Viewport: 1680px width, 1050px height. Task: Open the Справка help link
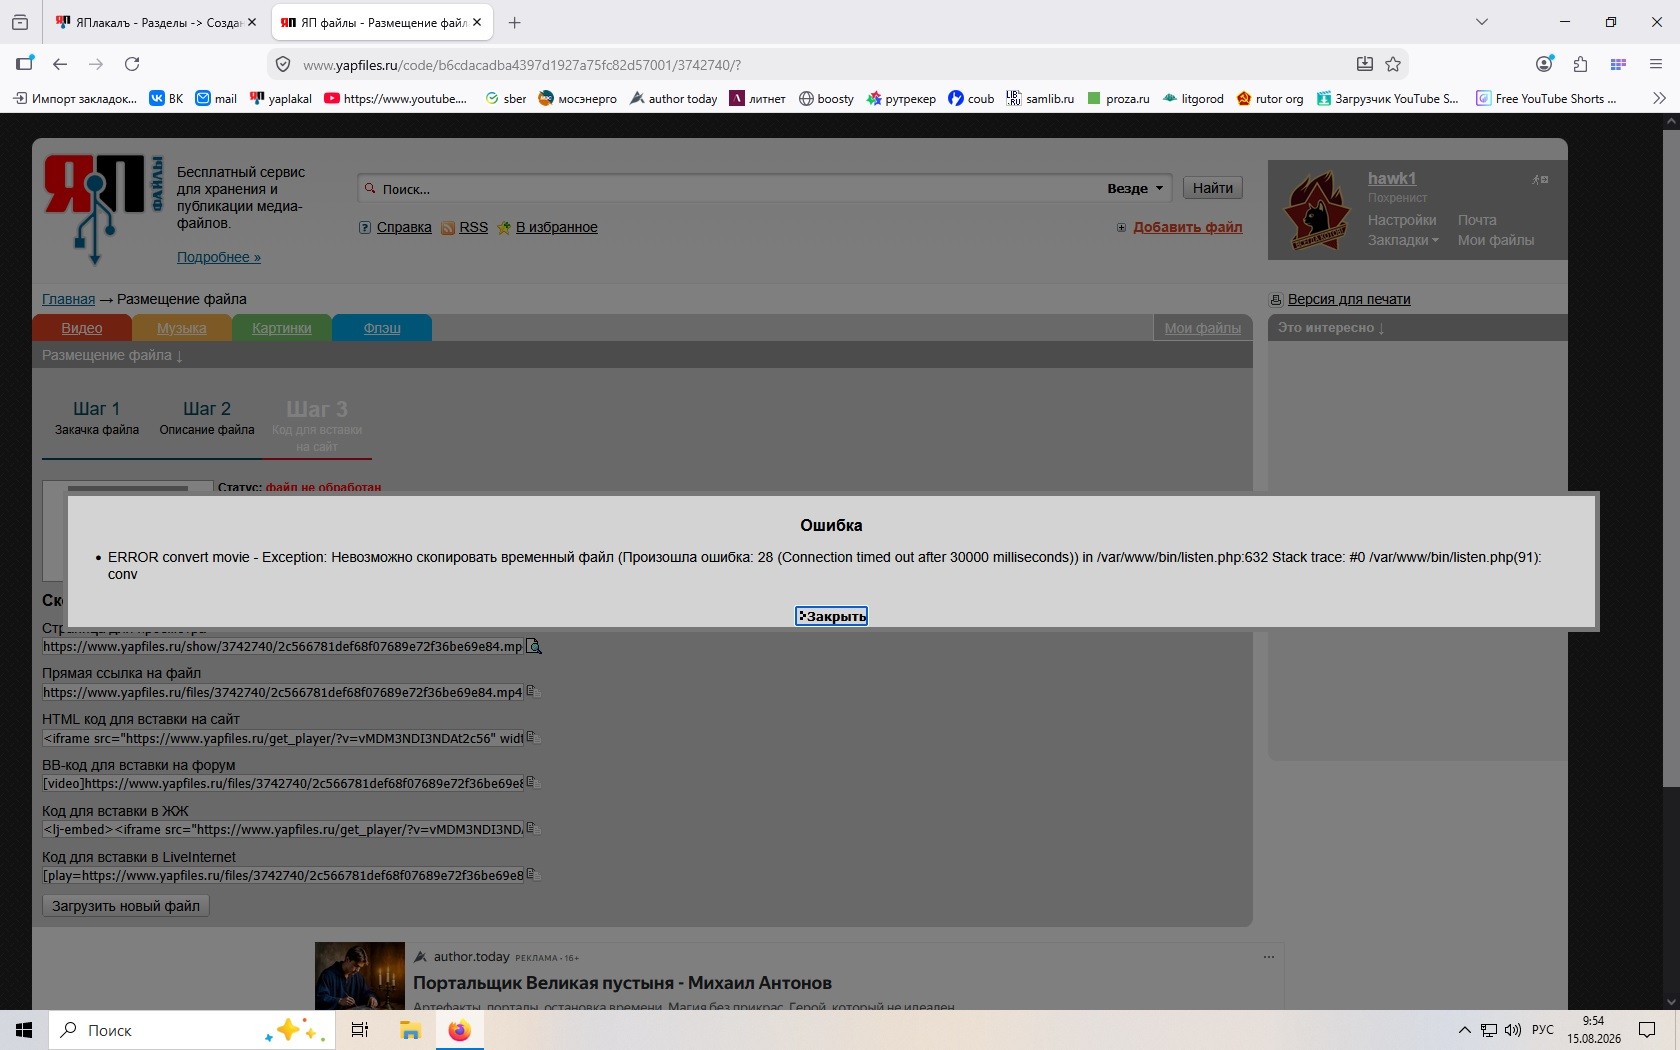[404, 227]
